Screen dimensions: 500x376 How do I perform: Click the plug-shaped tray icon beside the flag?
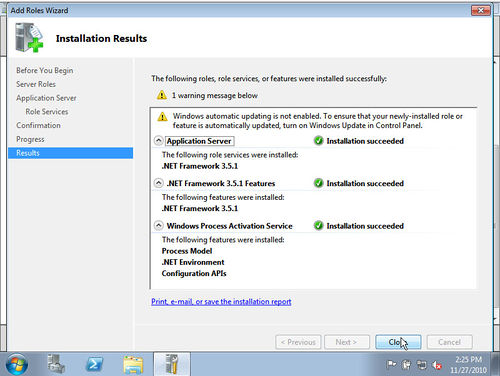tap(406, 365)
